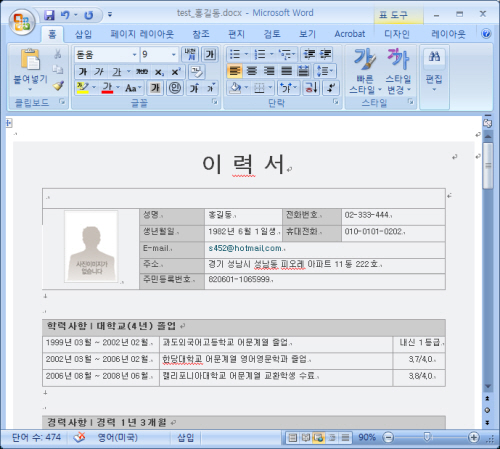Switch to the Page Layout (페이지 레이아웃) tab

142,34
